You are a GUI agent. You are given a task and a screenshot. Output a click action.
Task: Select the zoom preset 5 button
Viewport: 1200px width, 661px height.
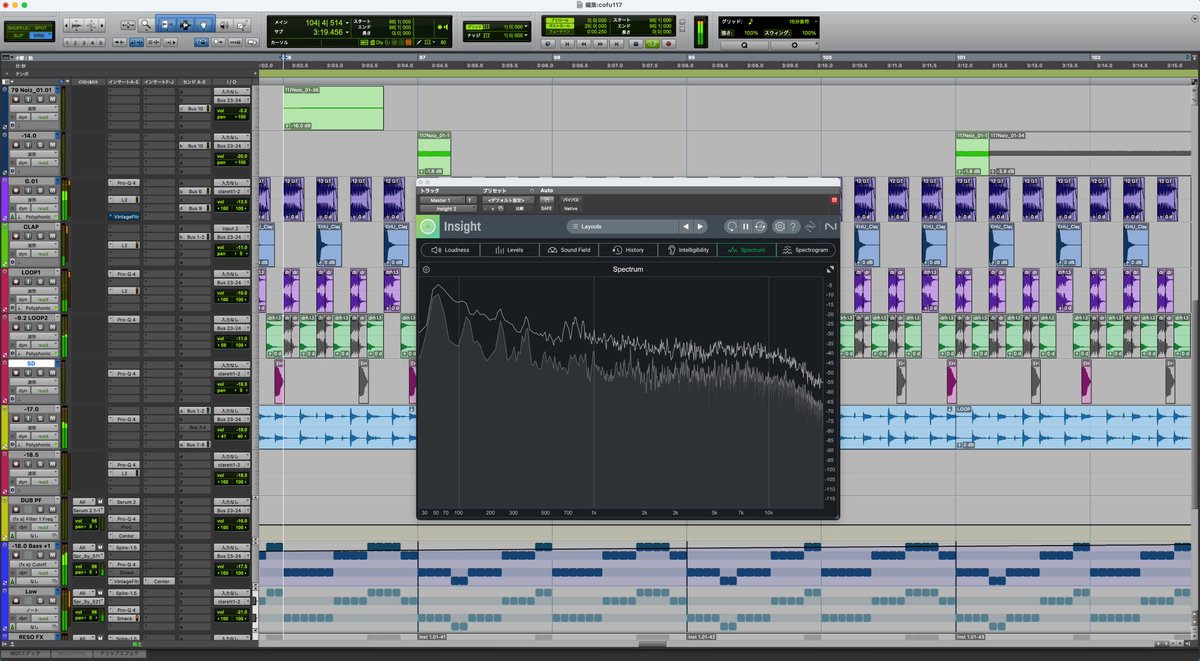tap(100, 43)
